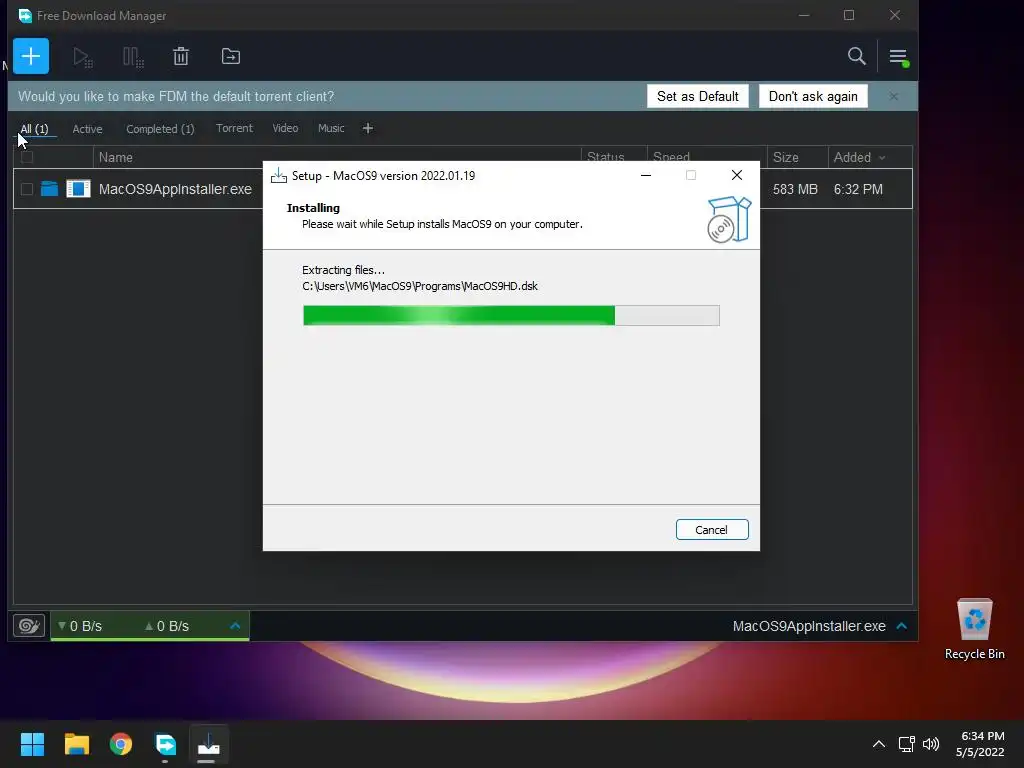Tick the select-all checkbox in the header
The image size is (1024, 768).
(27, 157)
